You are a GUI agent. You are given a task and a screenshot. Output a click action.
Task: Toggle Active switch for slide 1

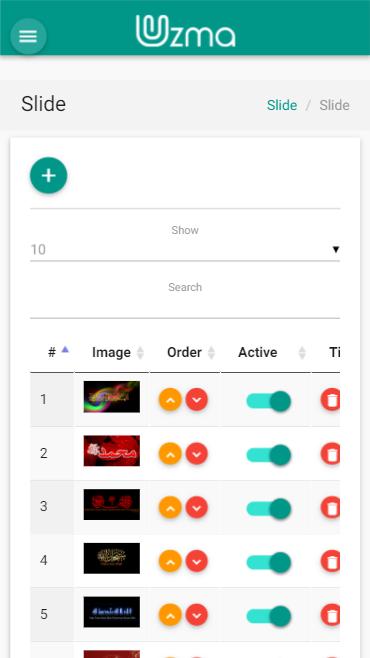[268, 401]
